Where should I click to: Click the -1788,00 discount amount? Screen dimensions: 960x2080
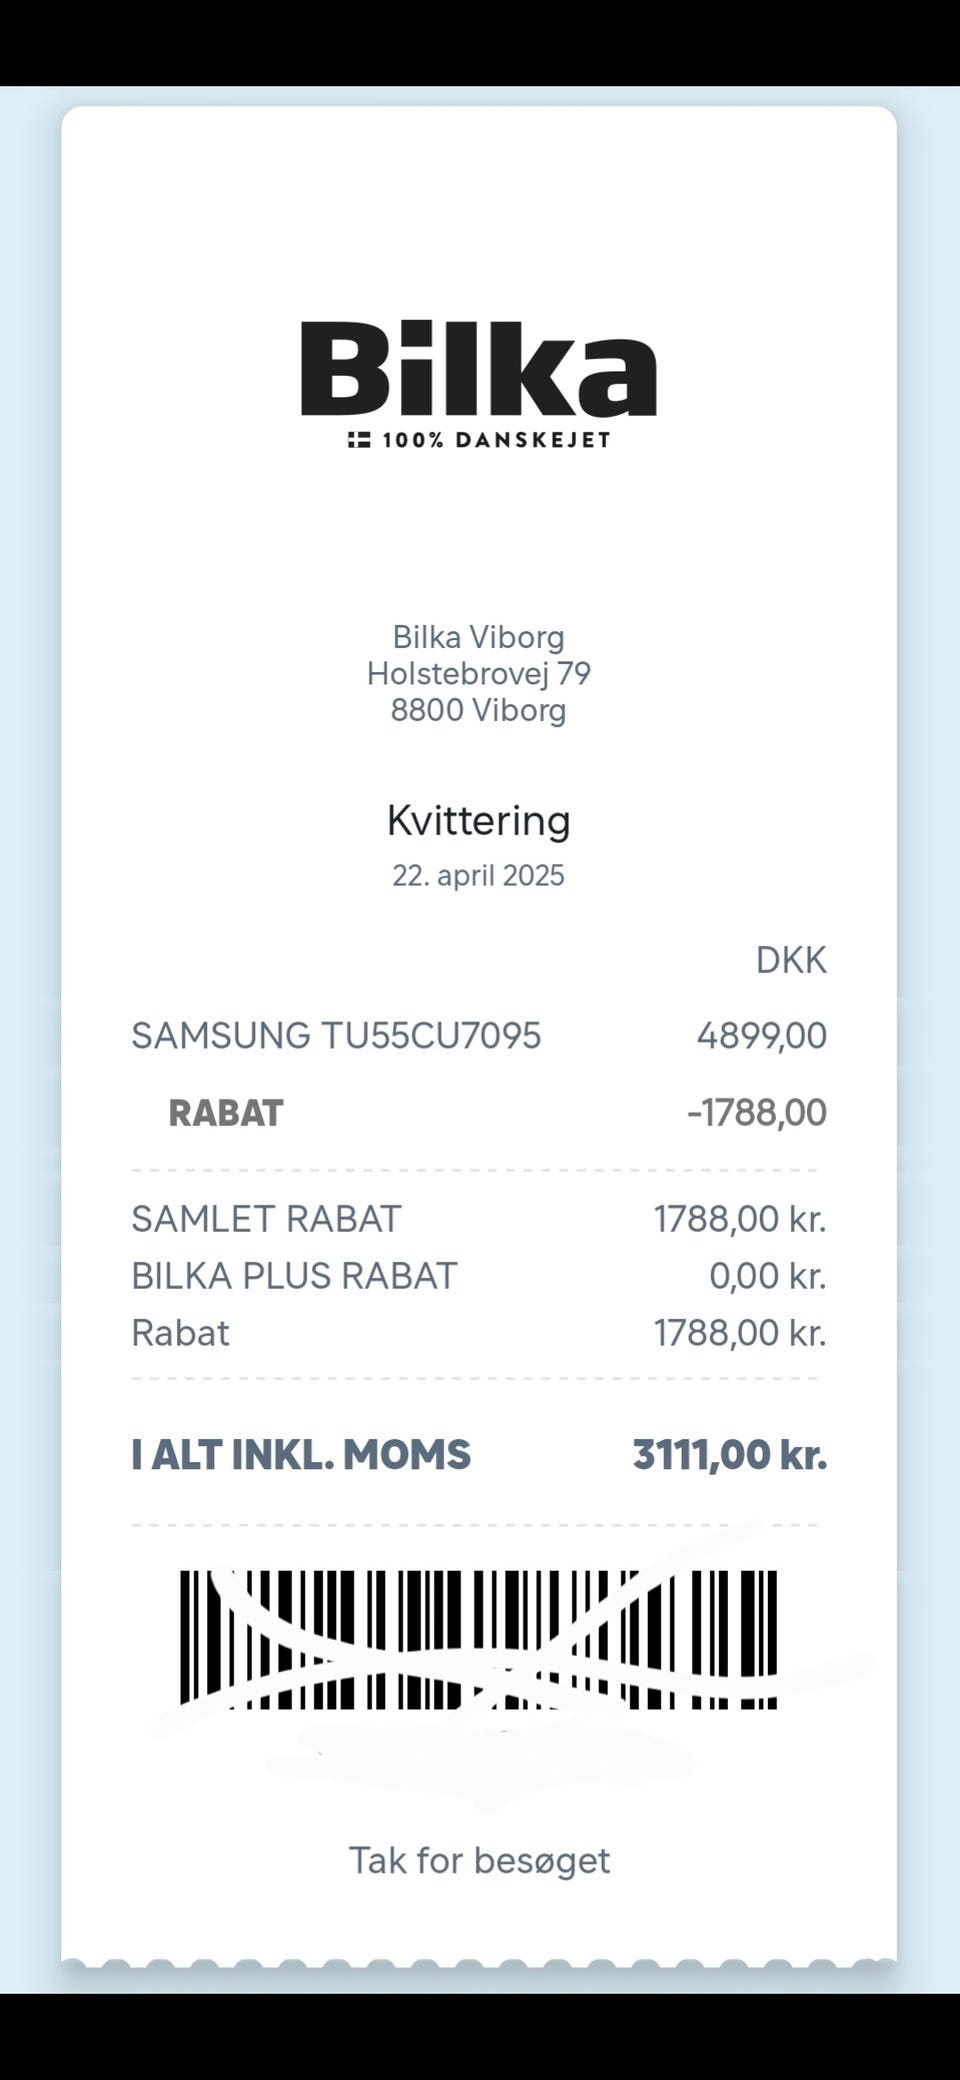[756, 1113]
